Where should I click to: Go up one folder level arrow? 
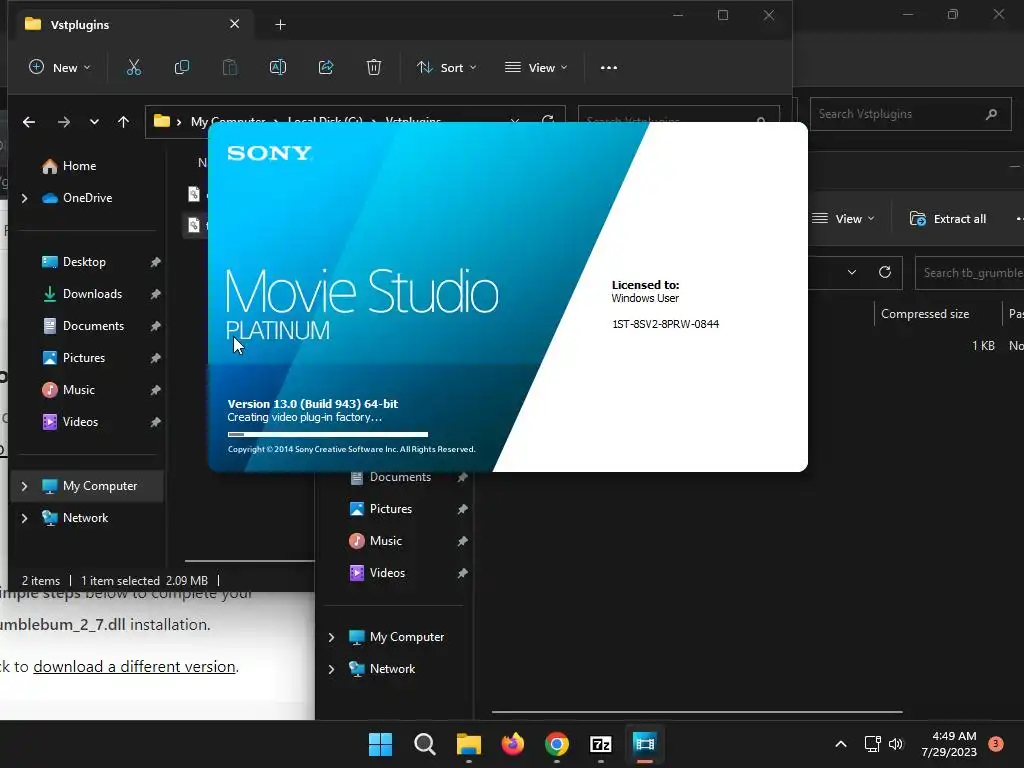click(123, 122)
